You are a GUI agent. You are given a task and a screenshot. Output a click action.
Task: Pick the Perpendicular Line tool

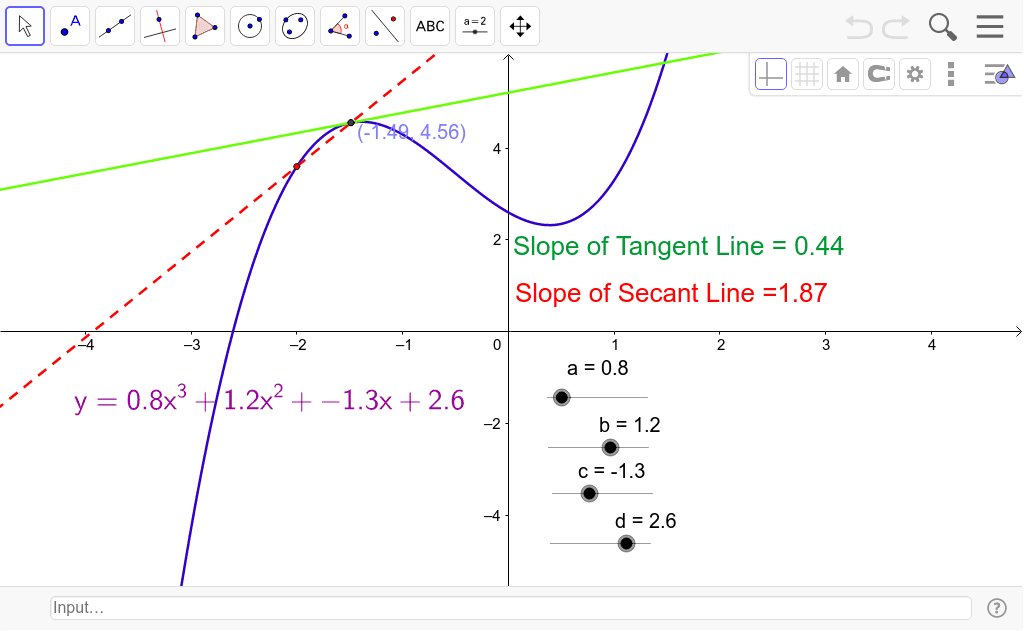pyautogui.click(x=160, y=26)
